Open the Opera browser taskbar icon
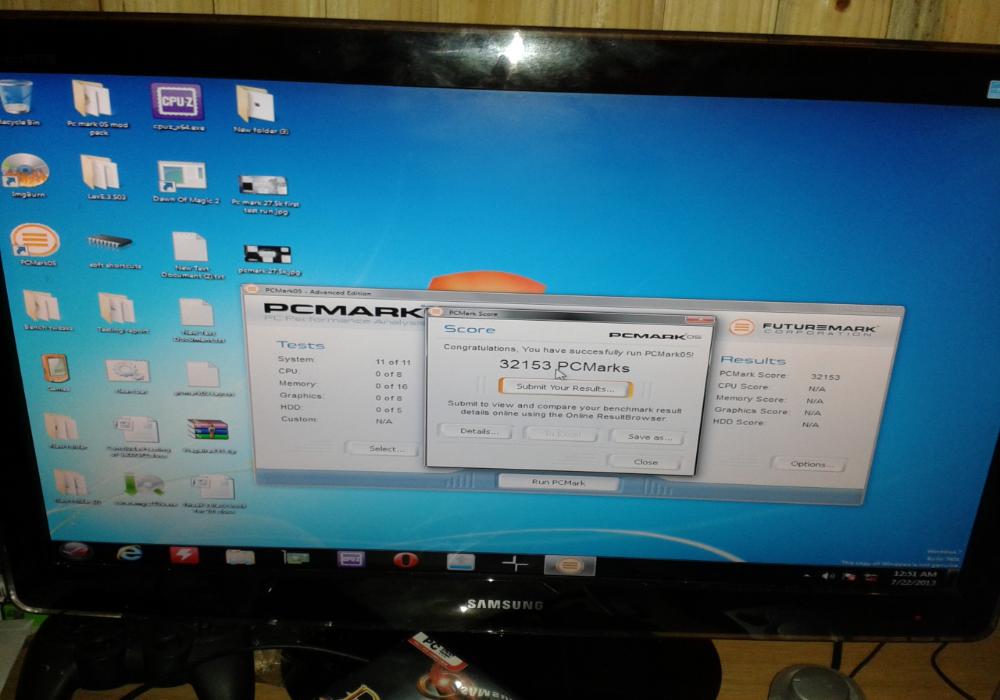The image size is (1000, 700). tap(406, 560)
